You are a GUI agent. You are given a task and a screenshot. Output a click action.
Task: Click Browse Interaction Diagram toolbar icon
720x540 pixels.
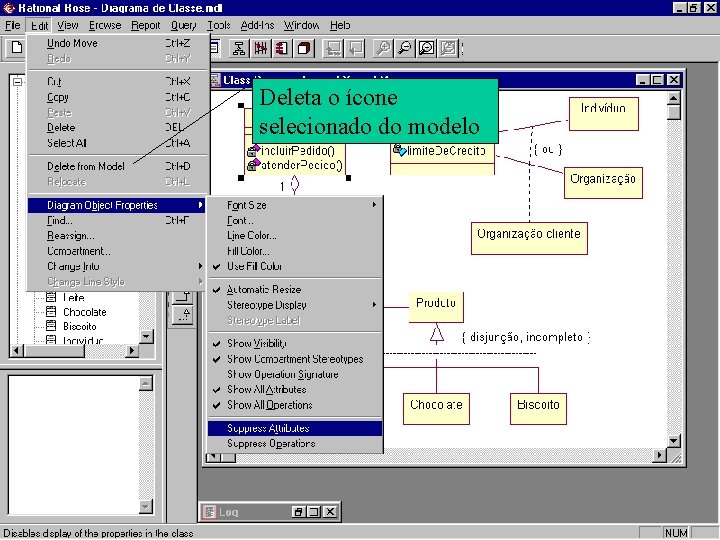[x=261, y=48]
